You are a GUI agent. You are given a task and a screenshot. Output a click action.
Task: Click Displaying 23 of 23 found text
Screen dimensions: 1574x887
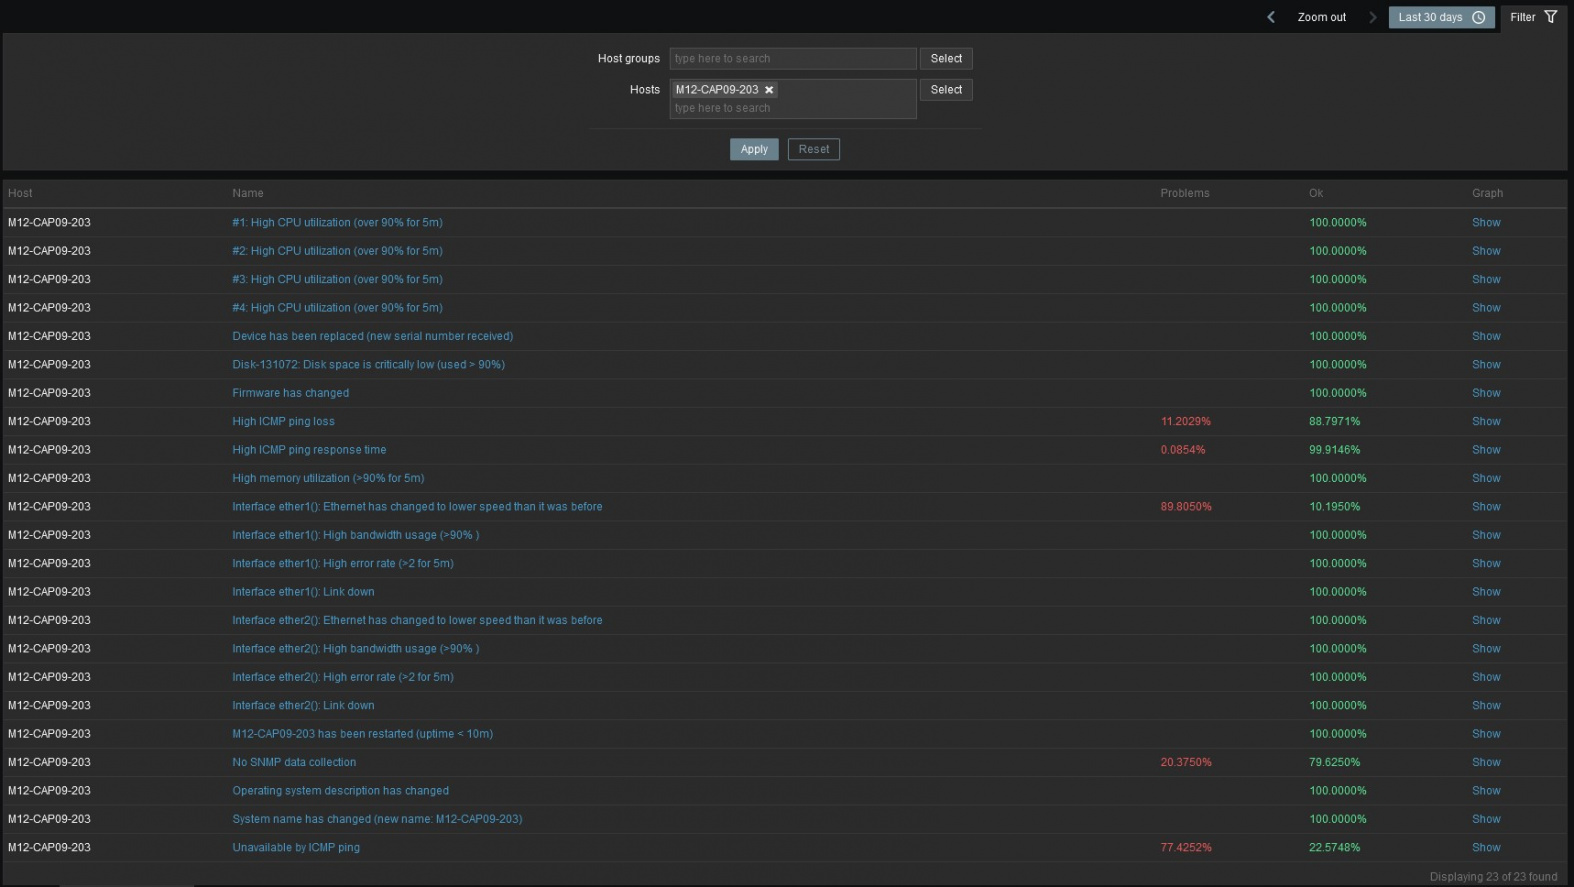pos(1493,877)
